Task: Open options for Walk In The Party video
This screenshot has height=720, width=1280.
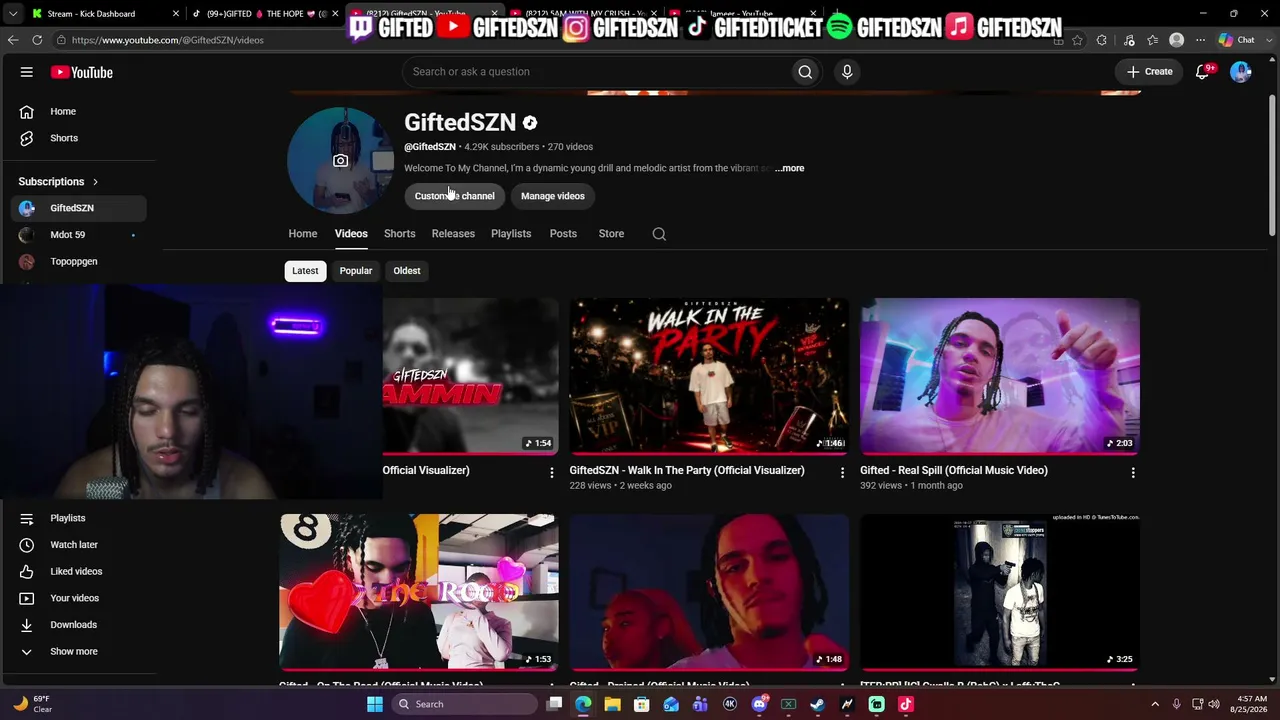Action: tap(842, 472)
